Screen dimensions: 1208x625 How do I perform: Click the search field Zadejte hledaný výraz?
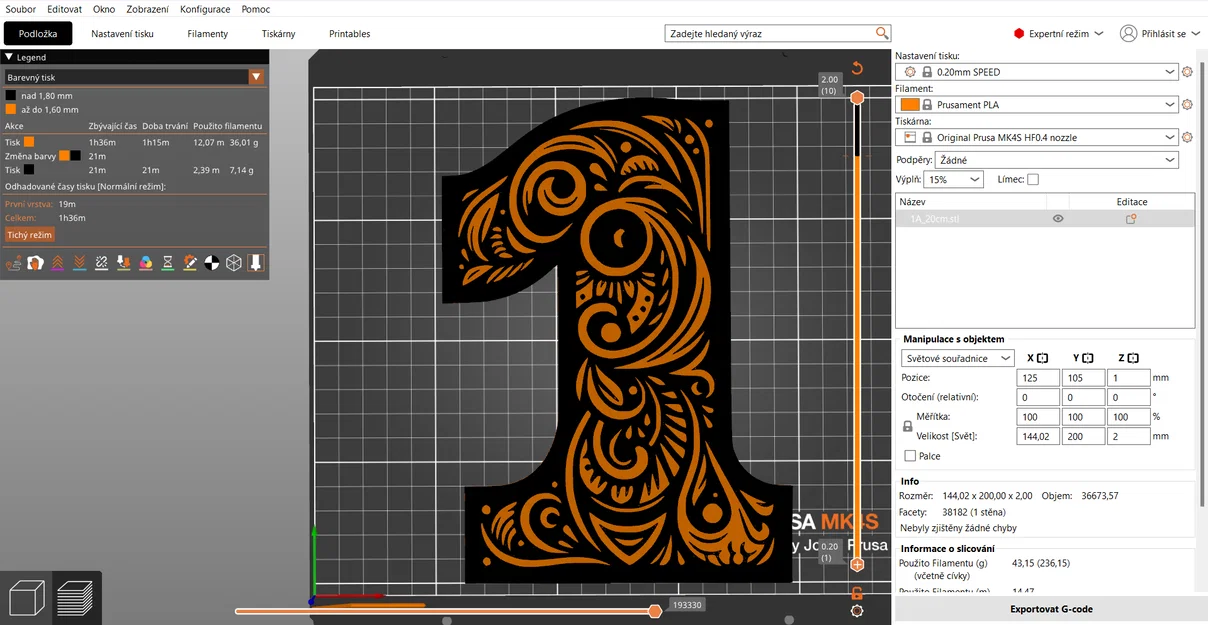pos(778,33)
